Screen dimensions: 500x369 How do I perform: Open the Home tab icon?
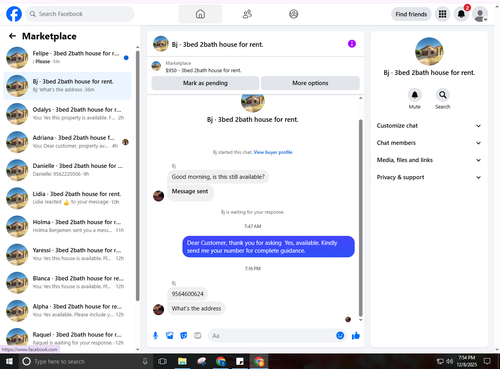[200, 14]
